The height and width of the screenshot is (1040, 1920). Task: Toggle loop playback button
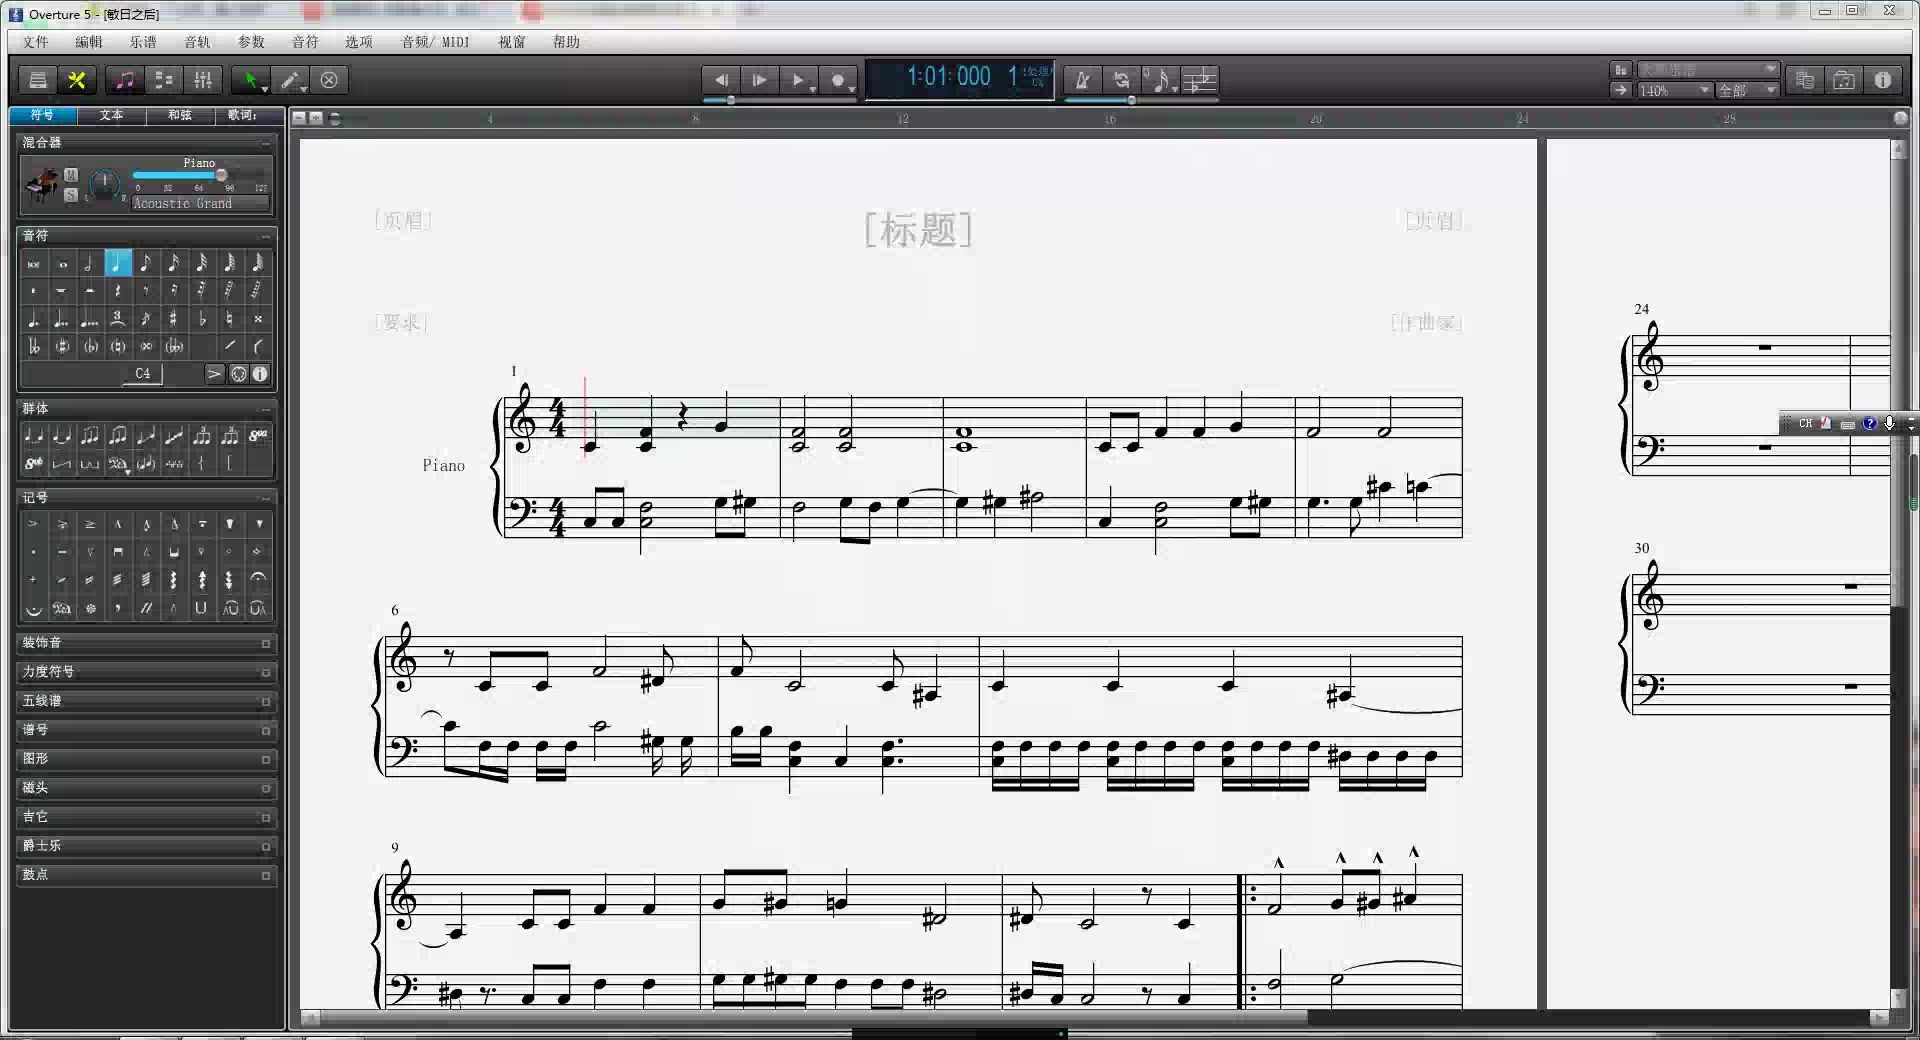coord(1121,80)
